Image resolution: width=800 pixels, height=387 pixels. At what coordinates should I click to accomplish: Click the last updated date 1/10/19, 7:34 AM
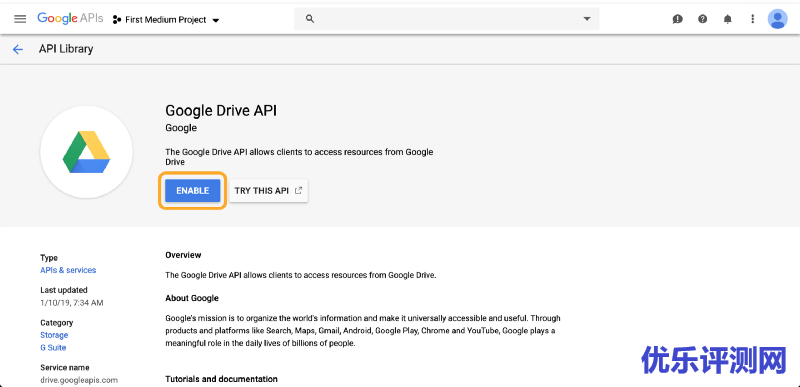(x=72, y=303)
